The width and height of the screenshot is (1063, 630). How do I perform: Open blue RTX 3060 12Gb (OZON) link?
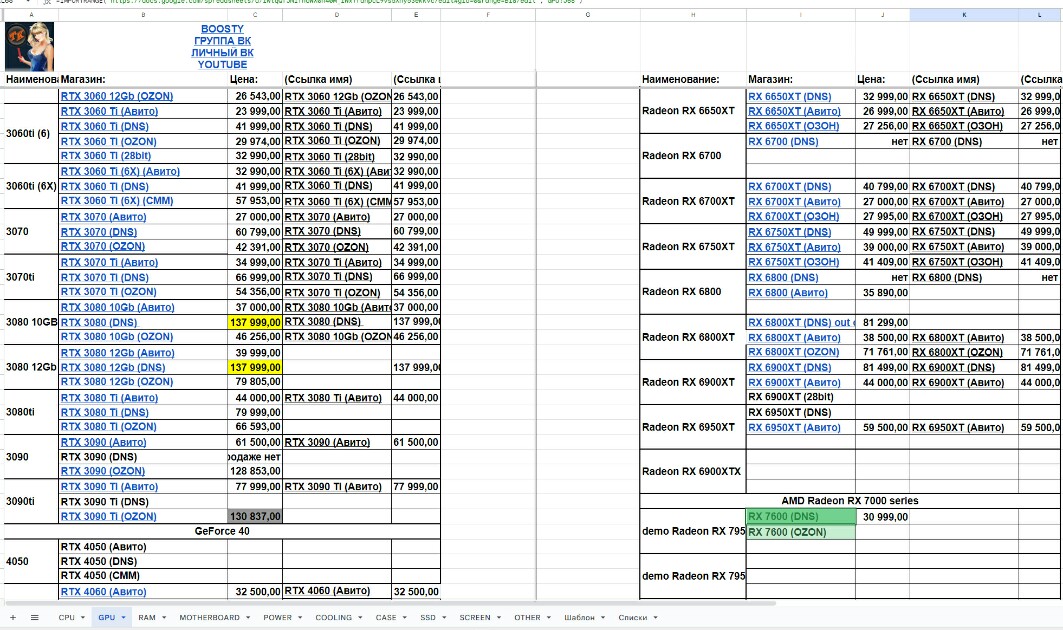click(117, 96)
